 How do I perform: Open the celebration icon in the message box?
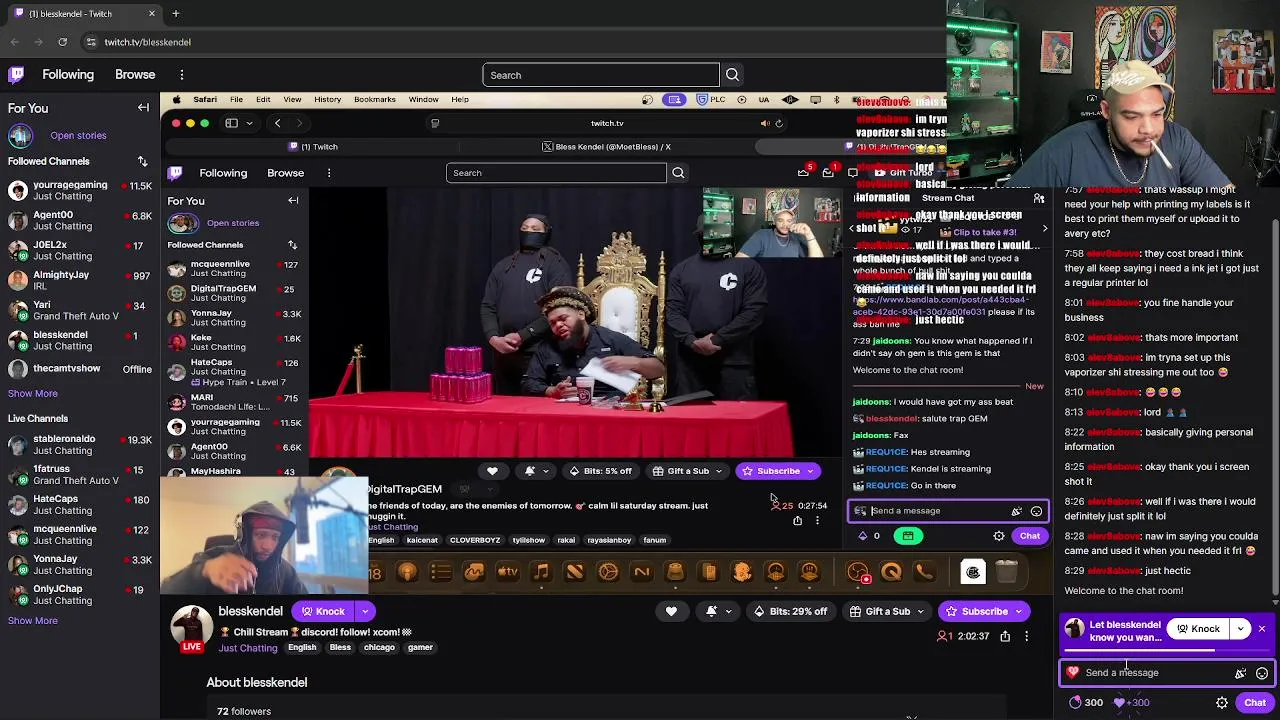(1241, 673)
